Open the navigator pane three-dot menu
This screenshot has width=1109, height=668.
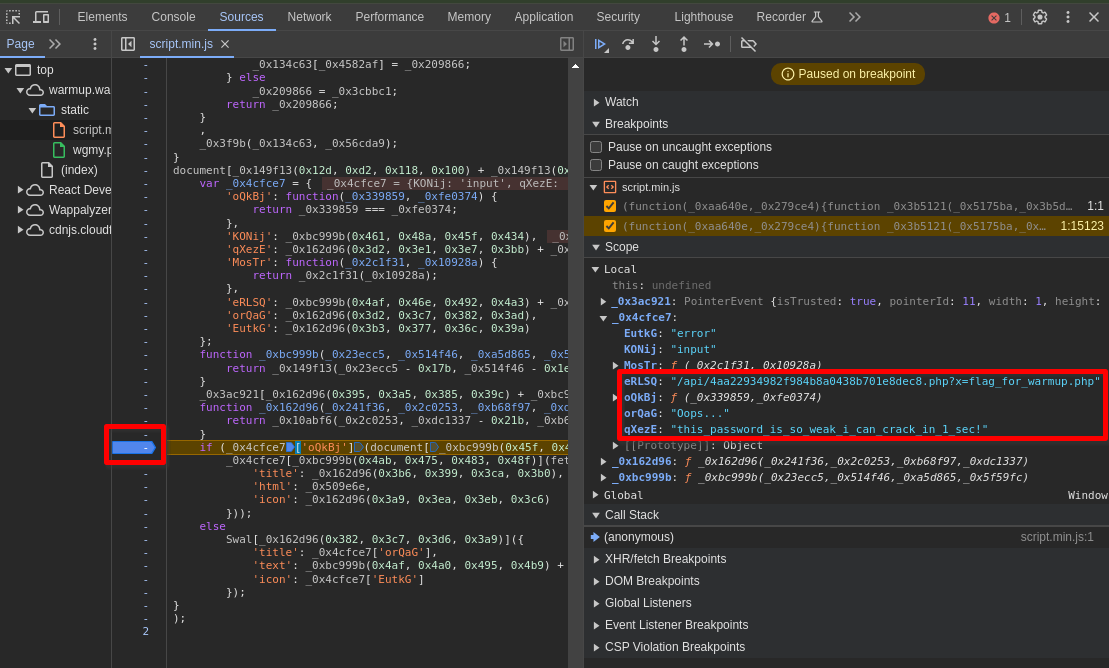(x=95, y=44)
